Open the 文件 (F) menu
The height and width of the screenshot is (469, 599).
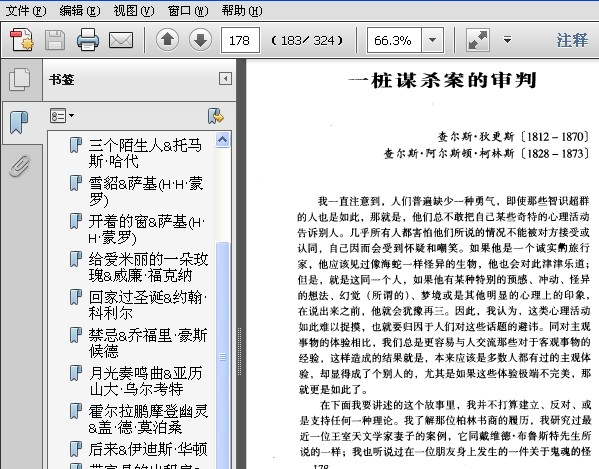point(26,11)
